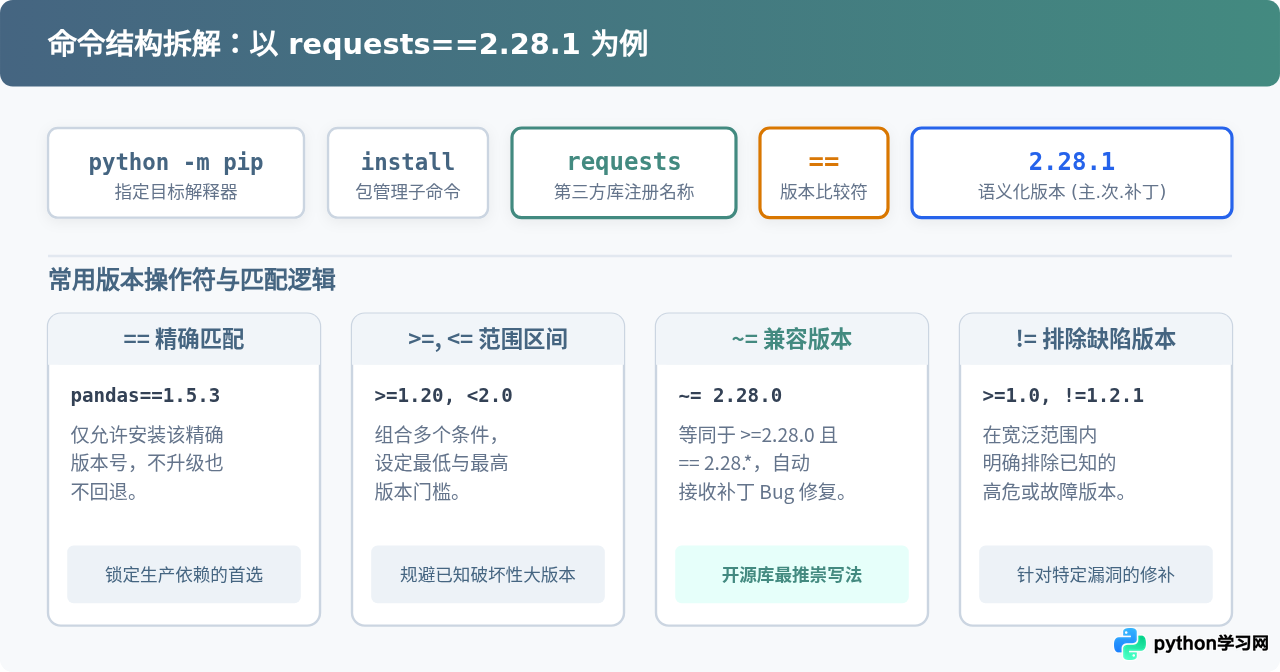The height and width of the screenshot is (672, 1280).
Task: Select the '~= 兼容版本' card header
Action: point(792,339)
